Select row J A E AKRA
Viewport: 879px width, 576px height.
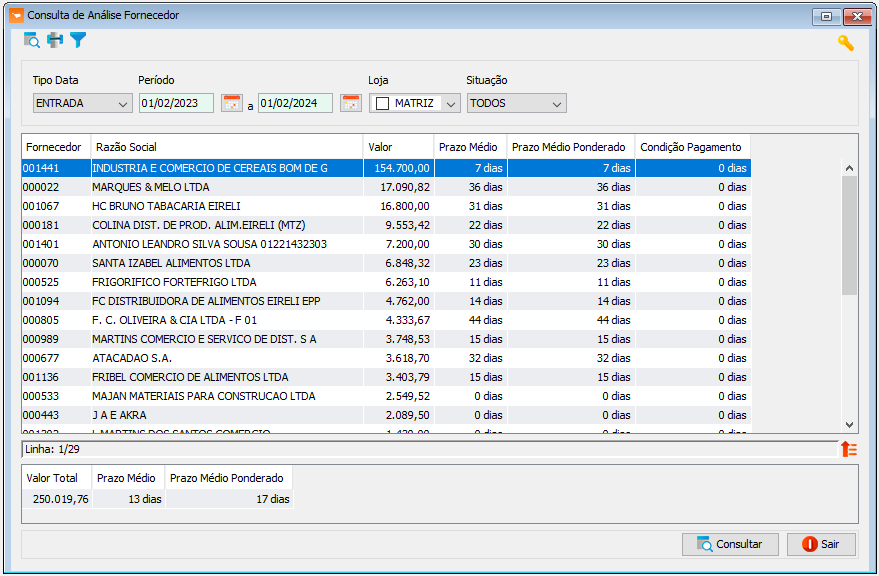(x=386, y=416)
